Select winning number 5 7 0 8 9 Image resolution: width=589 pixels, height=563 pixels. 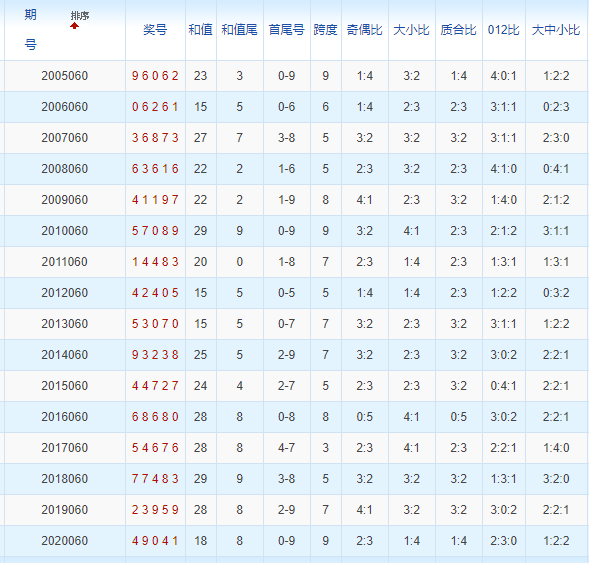[155, 231]
